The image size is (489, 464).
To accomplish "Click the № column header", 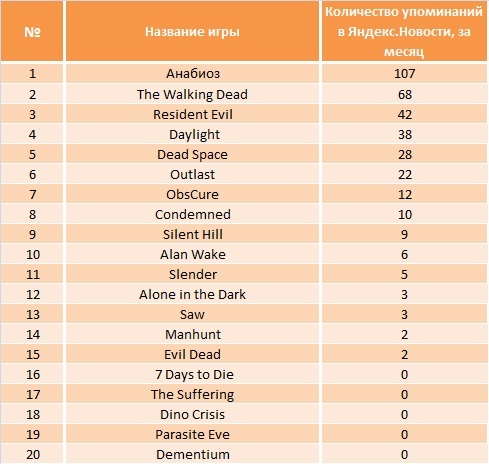I will click(x=32, y=31).
